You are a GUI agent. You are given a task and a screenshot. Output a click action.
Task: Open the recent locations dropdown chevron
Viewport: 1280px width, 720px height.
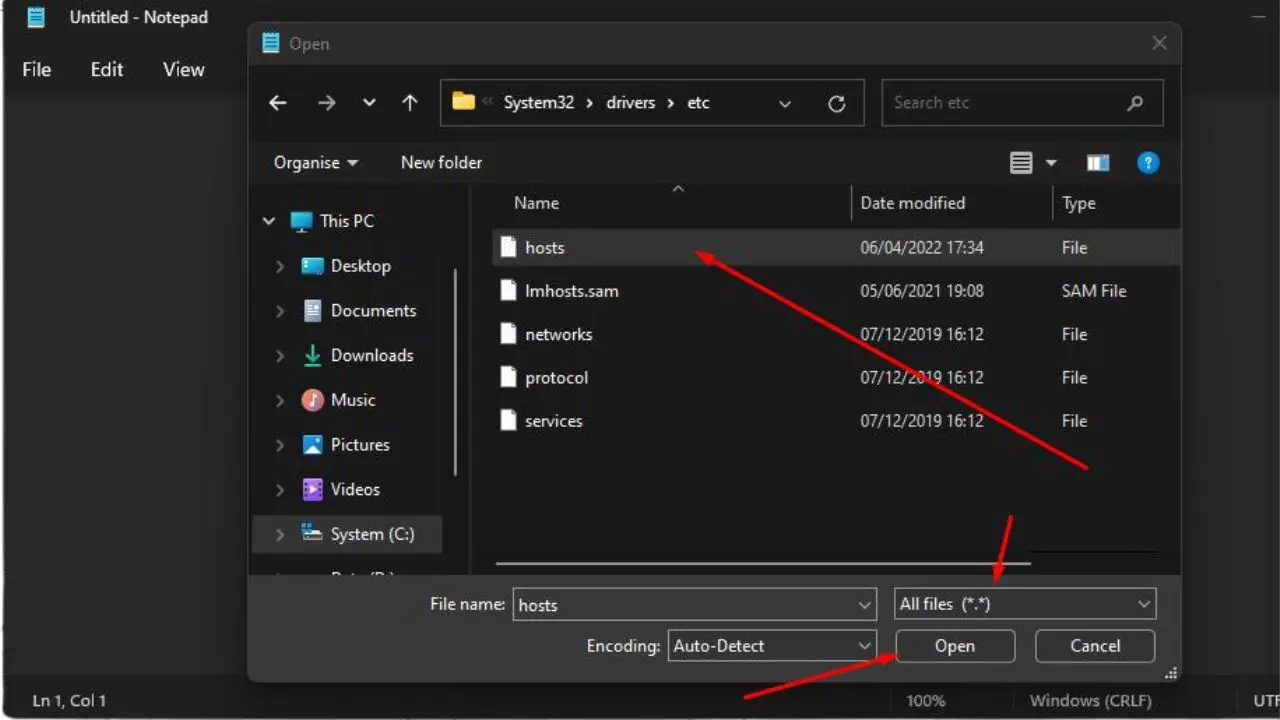point(369,103)
